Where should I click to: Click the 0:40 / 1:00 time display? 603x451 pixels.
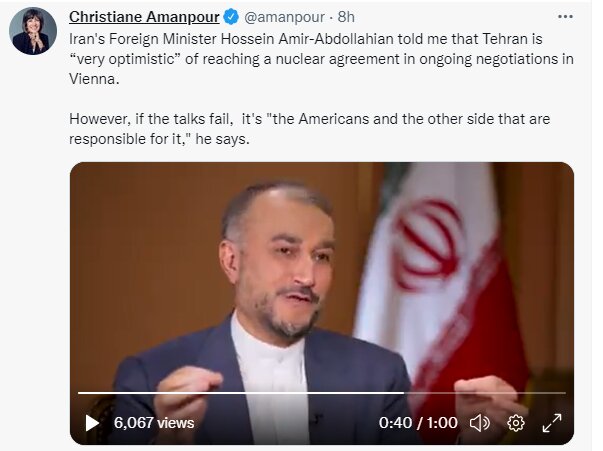tap(418, 423)
